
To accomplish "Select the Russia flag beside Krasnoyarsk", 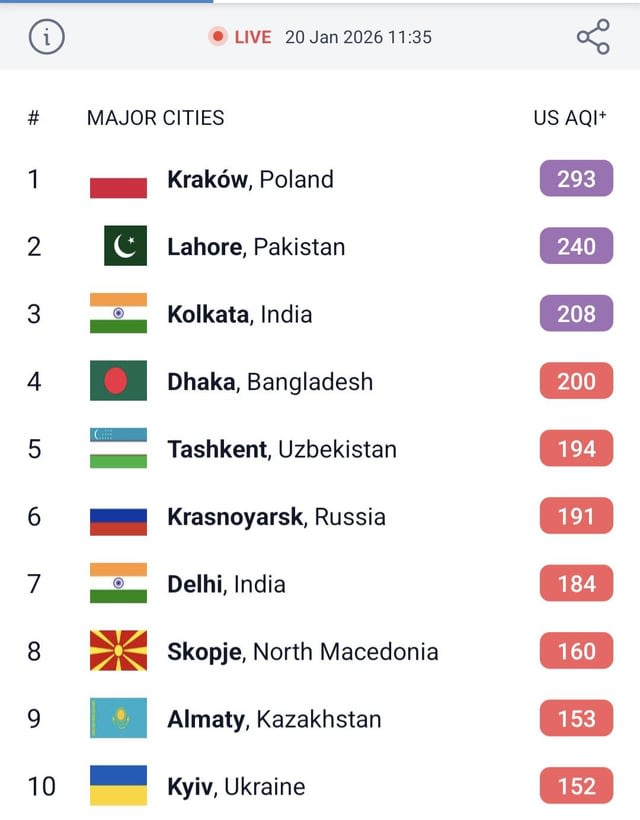I will coord(119,517).
